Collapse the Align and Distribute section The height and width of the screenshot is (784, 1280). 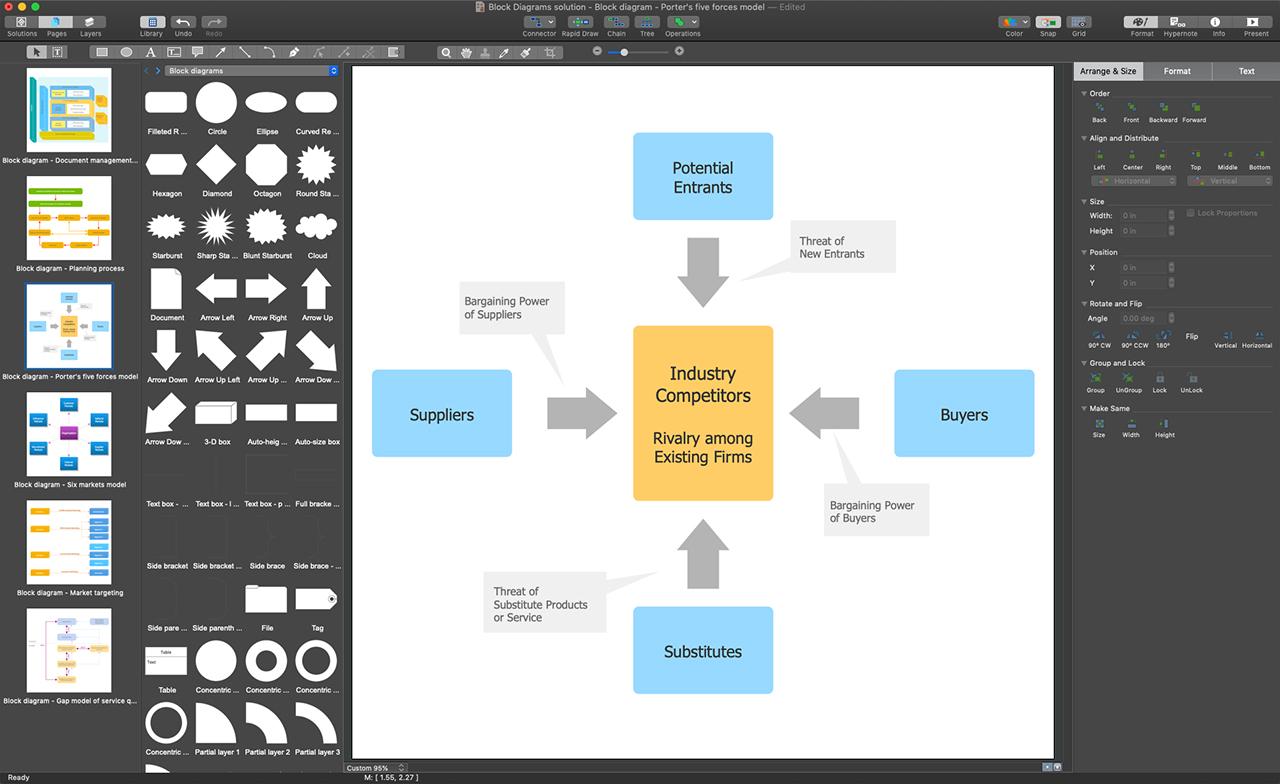1084,138
